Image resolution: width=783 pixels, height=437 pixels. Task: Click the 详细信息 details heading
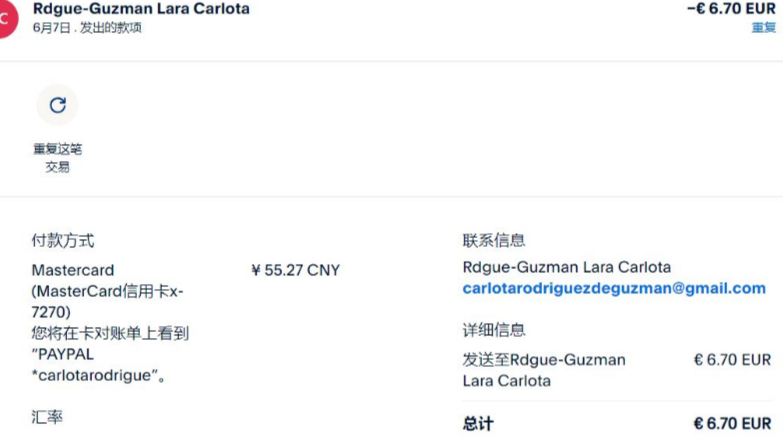click(x=494, y=330)
